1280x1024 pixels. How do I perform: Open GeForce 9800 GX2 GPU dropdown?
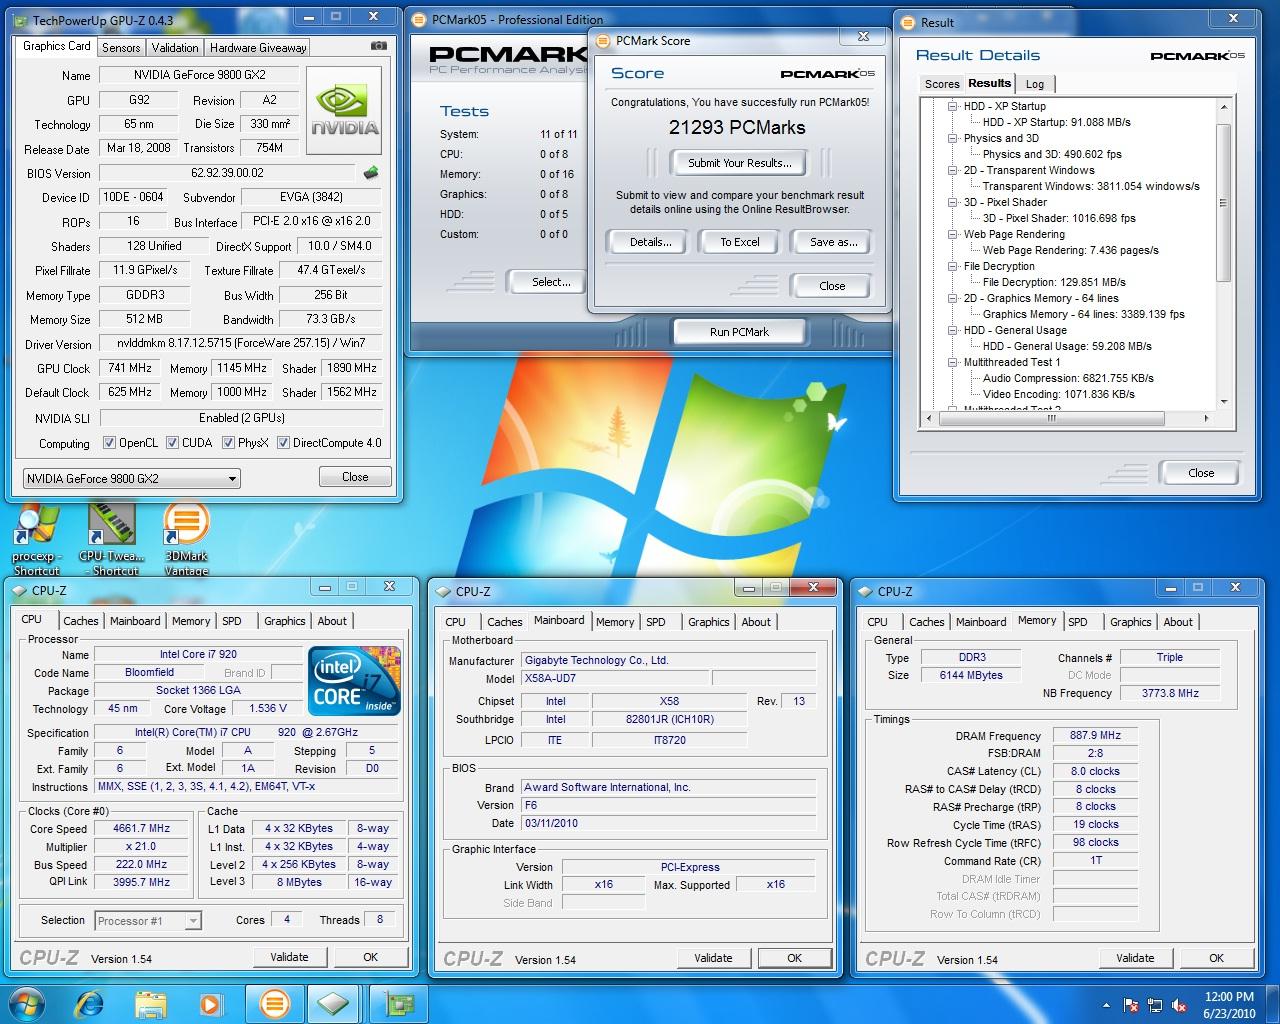132,478
